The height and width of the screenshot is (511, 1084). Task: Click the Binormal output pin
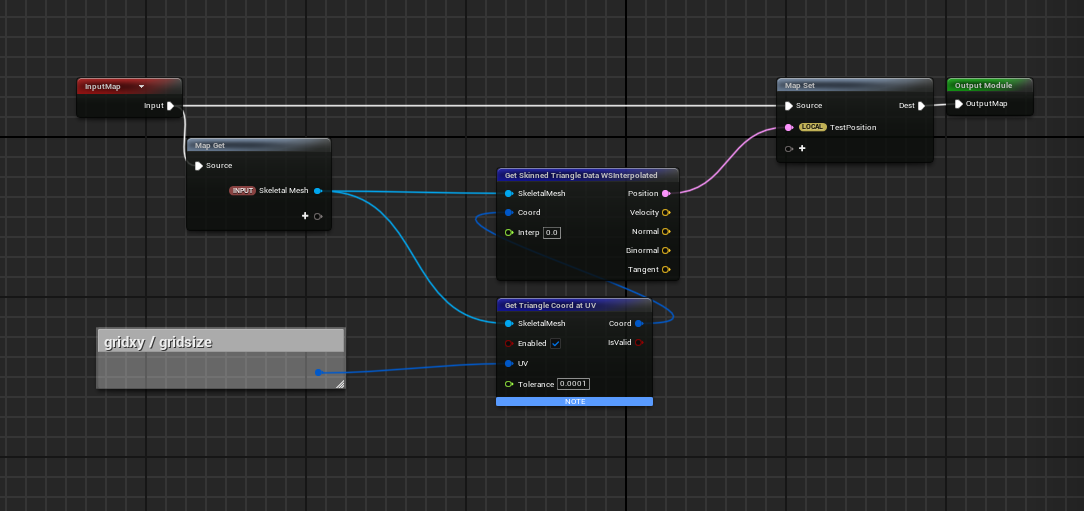(x=666, y=251)
